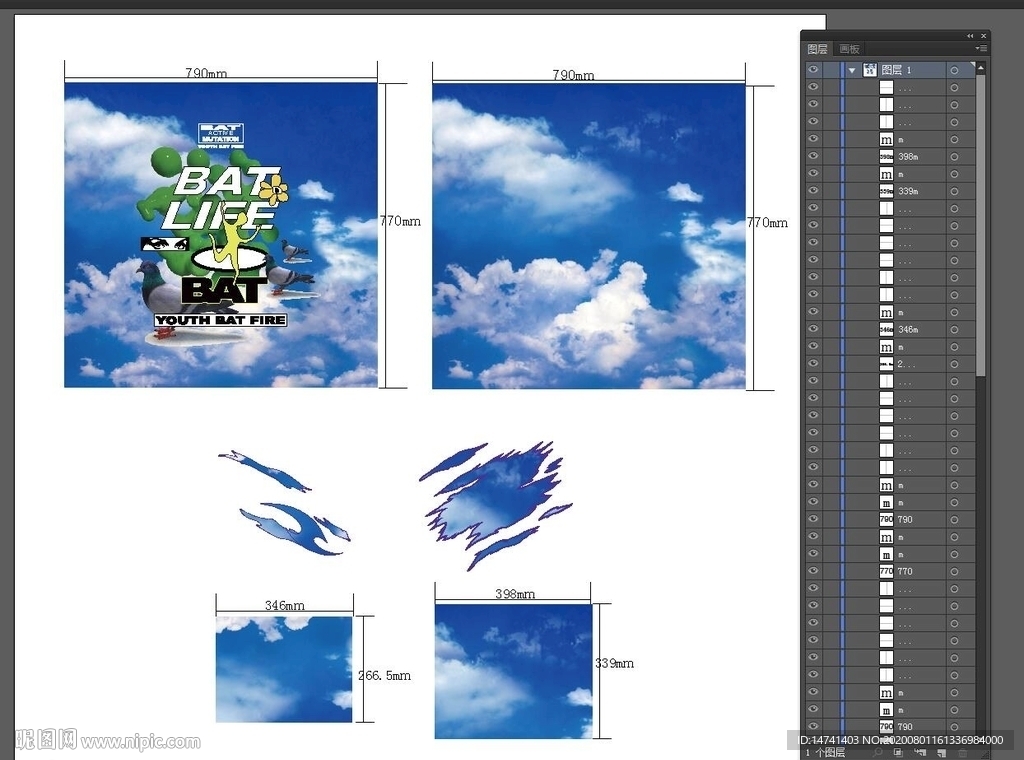Click the 770 item thumbnail

click(886, 571)
